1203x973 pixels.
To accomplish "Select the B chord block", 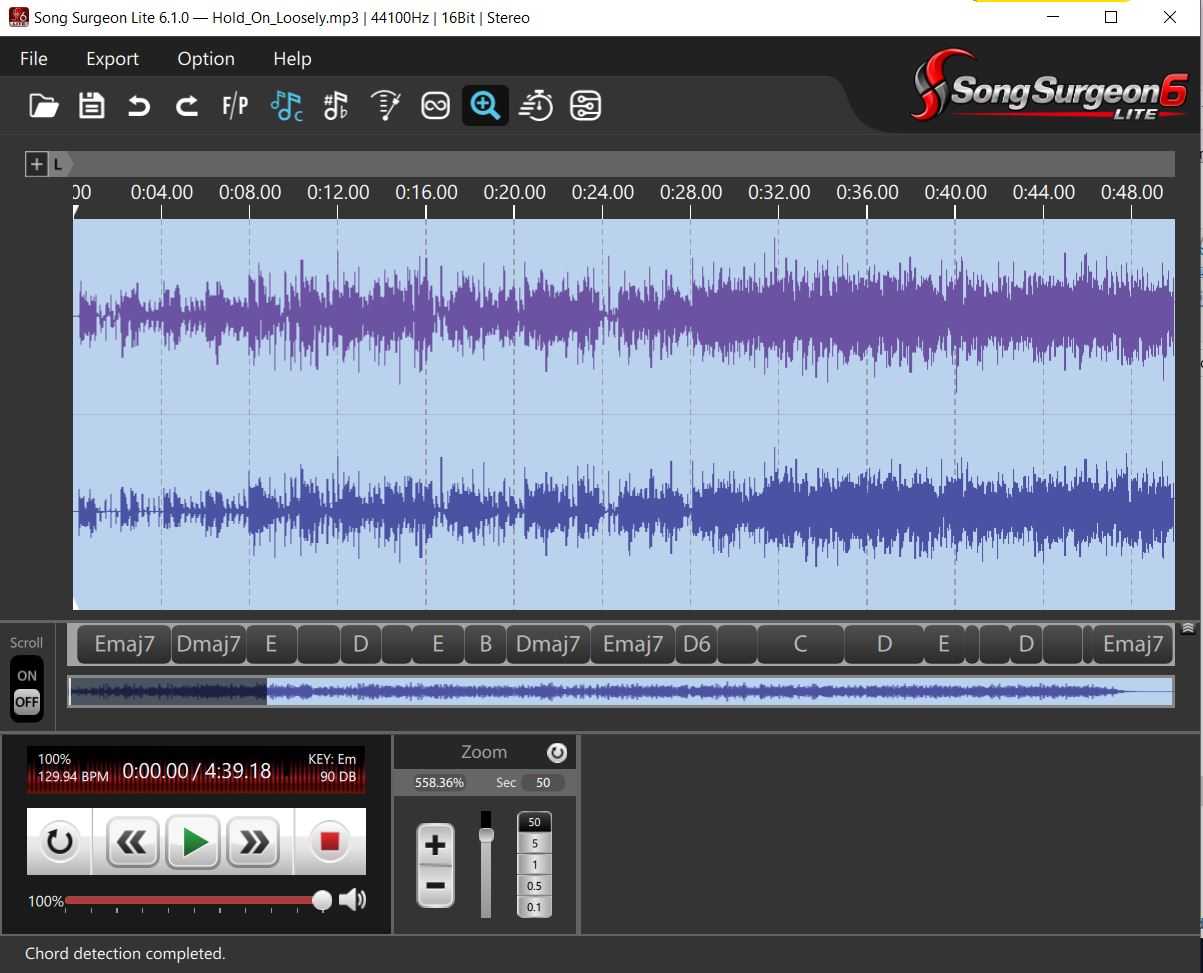I will pyautogui.click(x=485, y=644).
